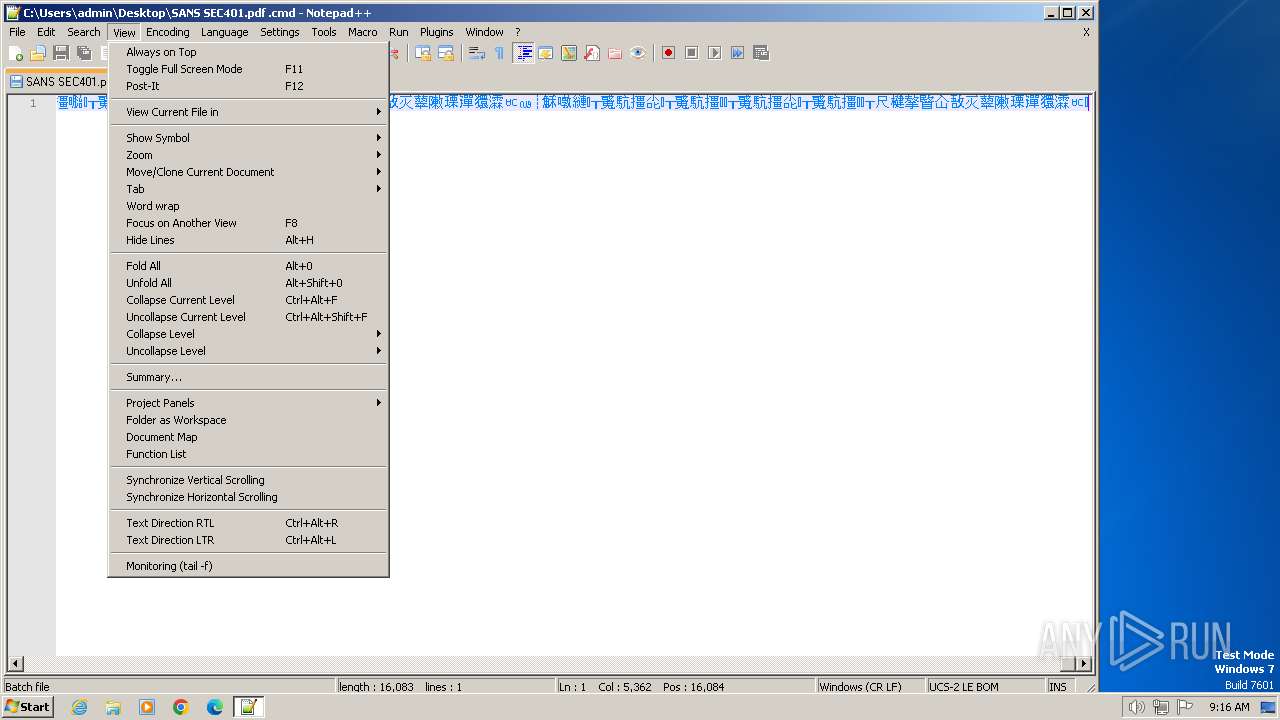Click the Open file toolbar icon
Screen dimensions: 1280x720
(x=38, y=53)
